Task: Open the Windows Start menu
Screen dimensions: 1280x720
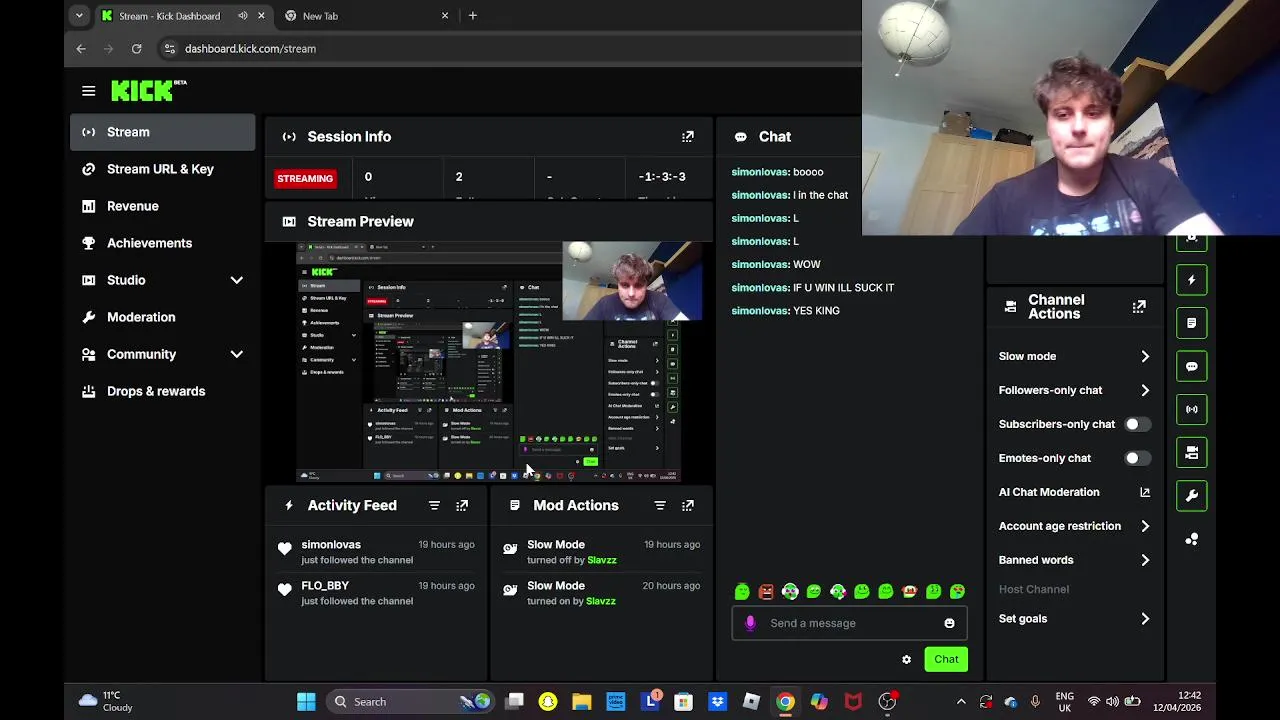Action: pyautogui.click(x=306, y=702)
